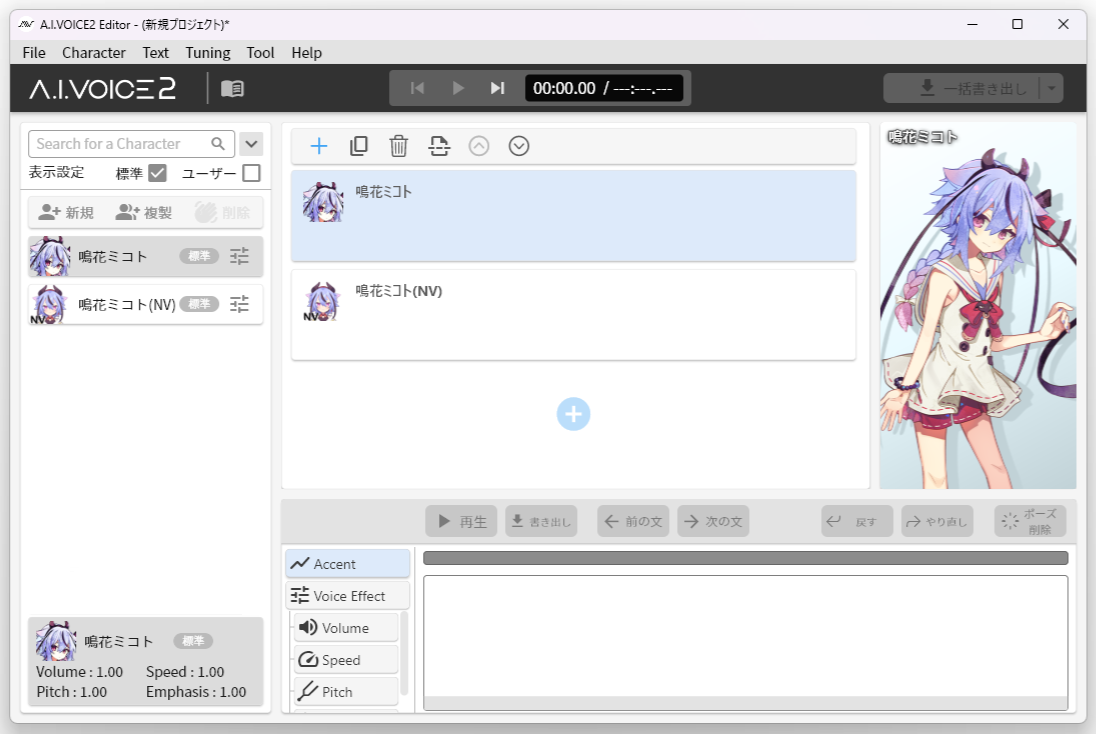The width and height of the screenshot is (1096, 734).
Task: Open the File menu
Action: (34, 52)
